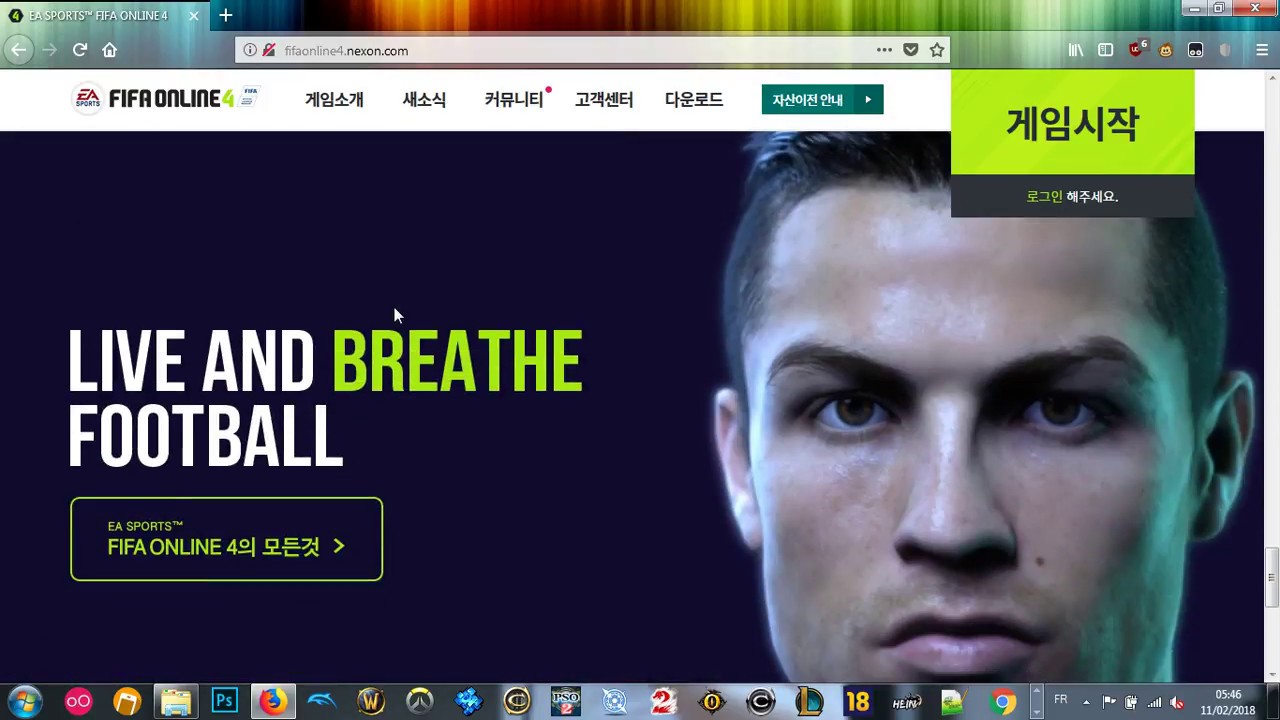Open the uBlock Origin extension
1280x720 pixels.
tap(1137, 49)
